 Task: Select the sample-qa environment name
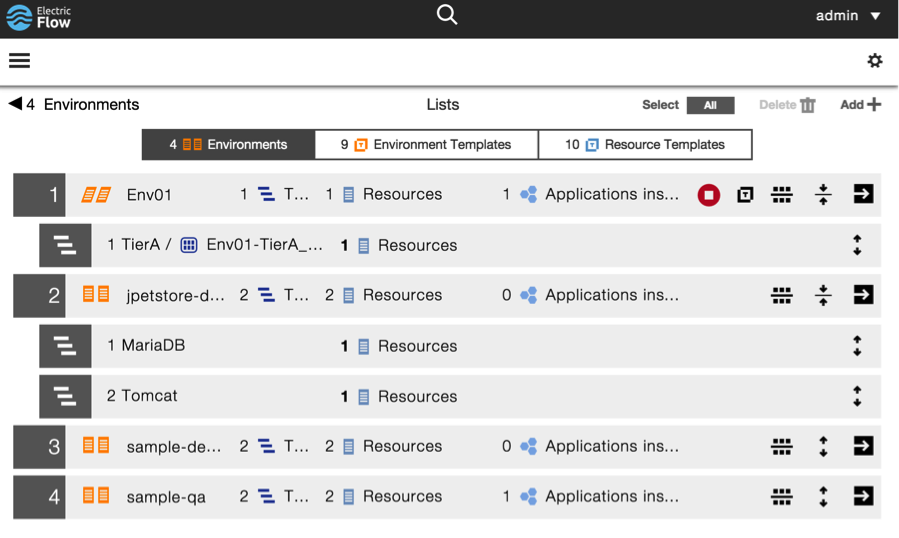[166, 497]
